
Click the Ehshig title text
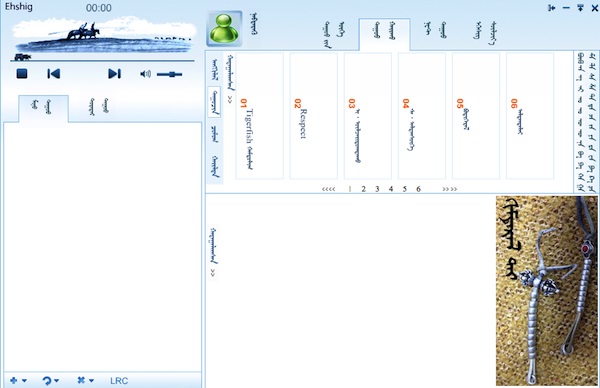point(19,7)
